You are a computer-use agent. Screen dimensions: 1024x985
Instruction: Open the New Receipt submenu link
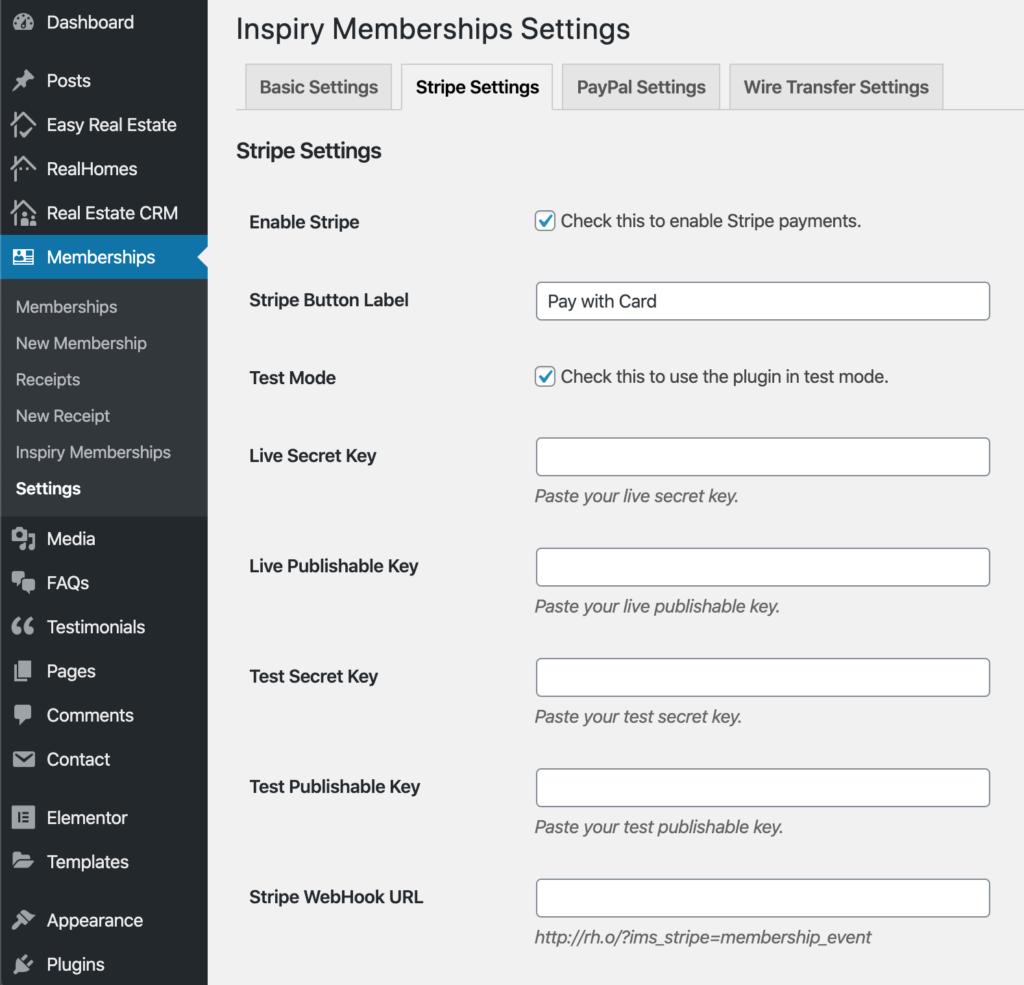(x=63, y=416)
